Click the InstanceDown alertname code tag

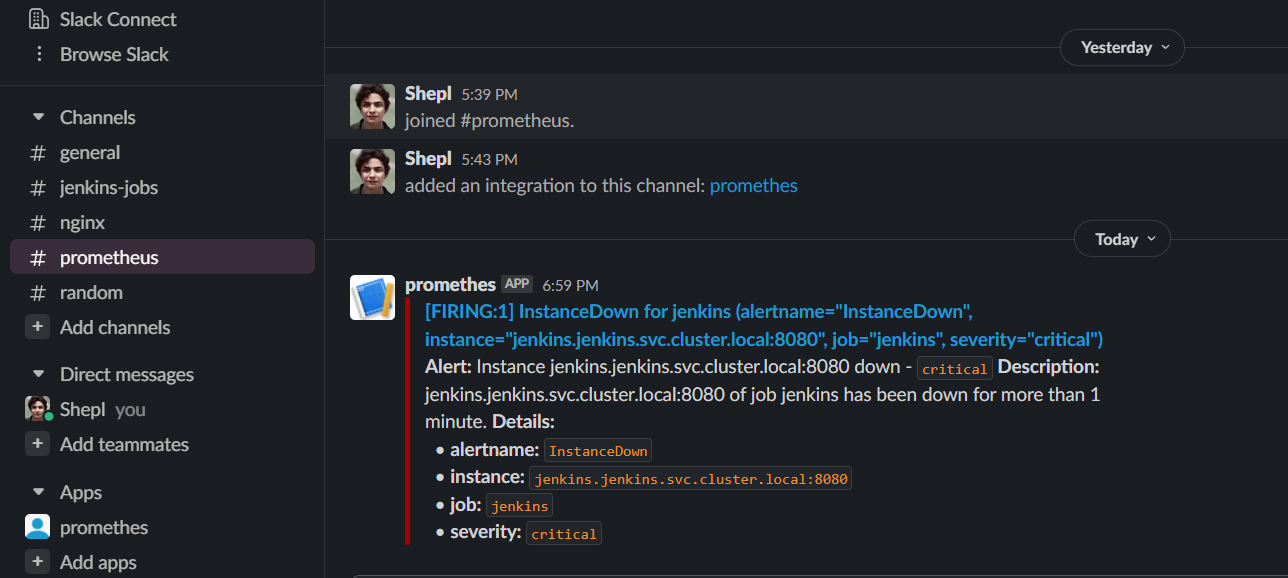(x=598, y=451)
